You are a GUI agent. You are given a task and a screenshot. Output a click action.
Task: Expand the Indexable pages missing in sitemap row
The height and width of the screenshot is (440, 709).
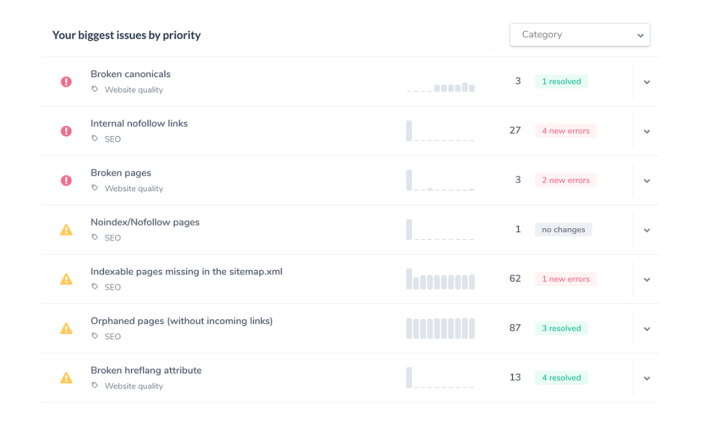647,279
